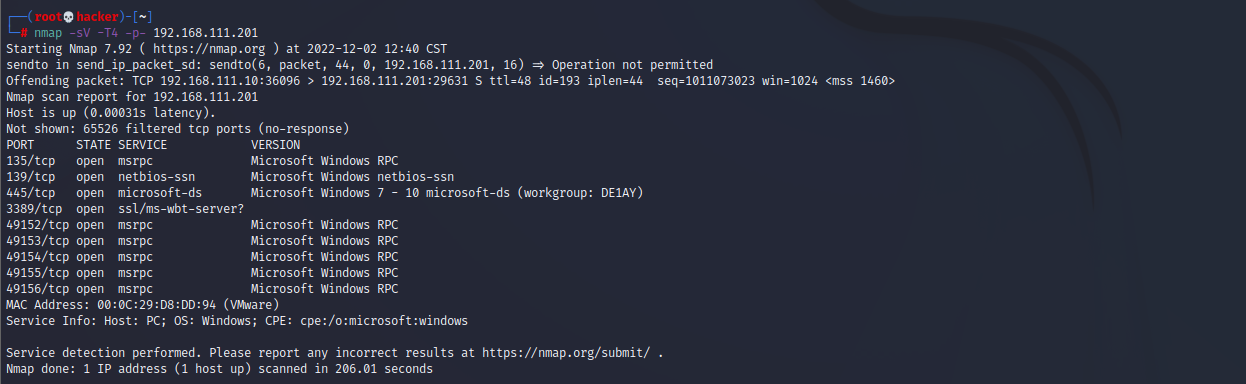Click the 3389/tcp port entry
The height and width of the screenshot is (384, 1246).
[34, 208]
